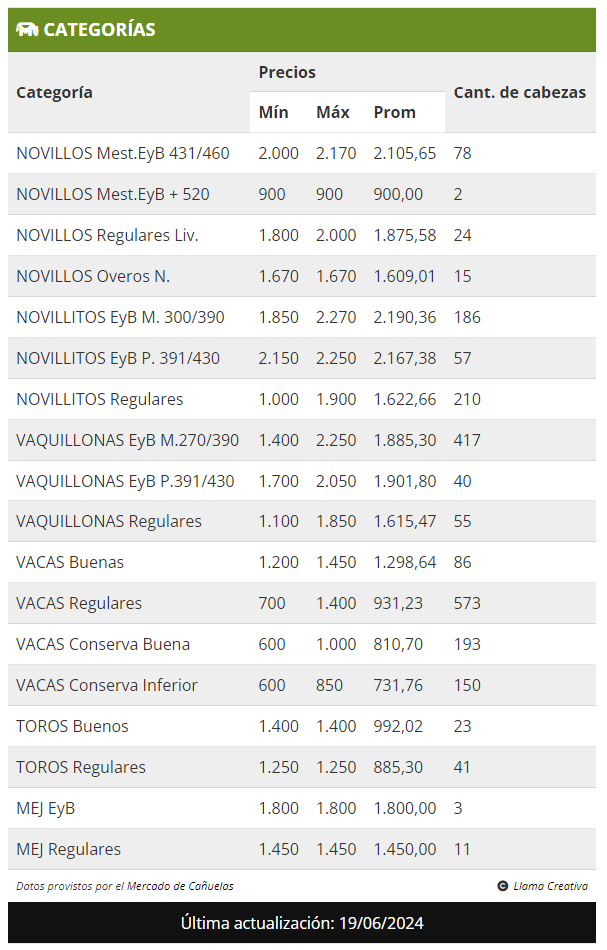Click the Llama Creativa logo icon
The image size is (607, 950).
[x=503, y=886]
